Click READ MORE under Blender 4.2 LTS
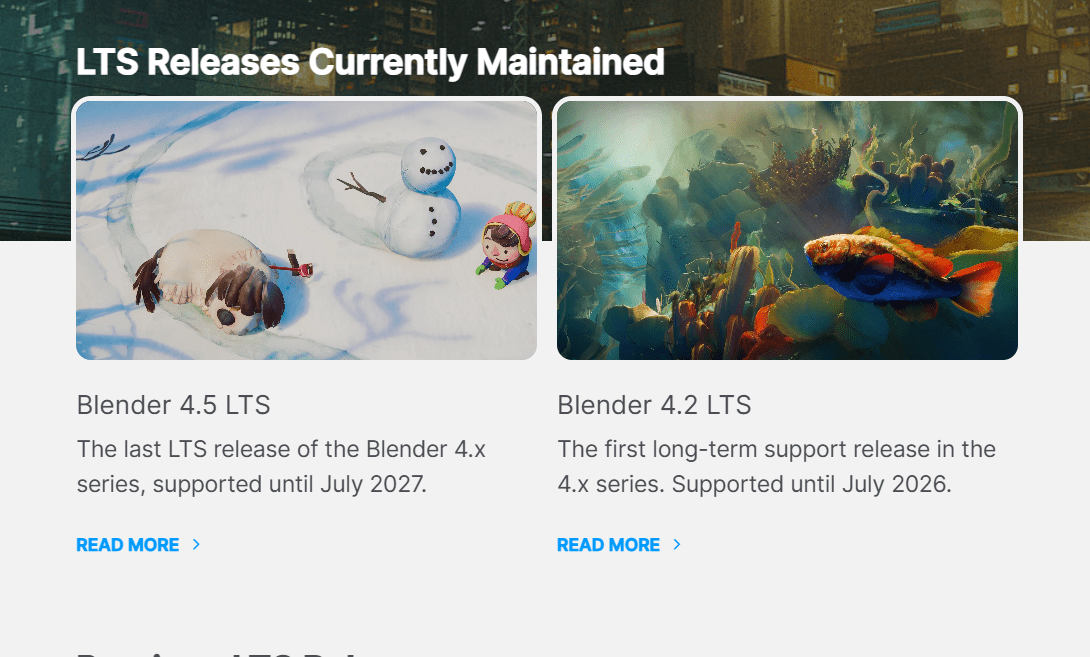The height and width of the screenshot is (657, 1090). pyautogui.click(x=609, y=545)
